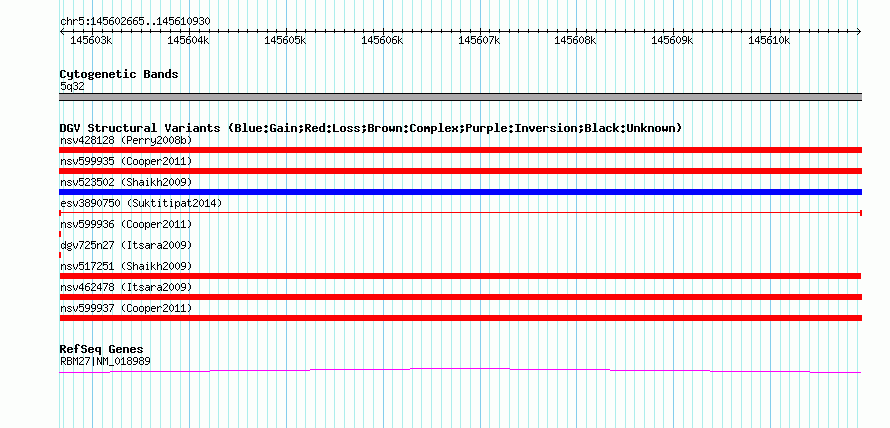The height and width of the screenshot is (428, 890).
Task: Open variant nsv428128 (Perry2008b) label
Action: click(126, 140)
